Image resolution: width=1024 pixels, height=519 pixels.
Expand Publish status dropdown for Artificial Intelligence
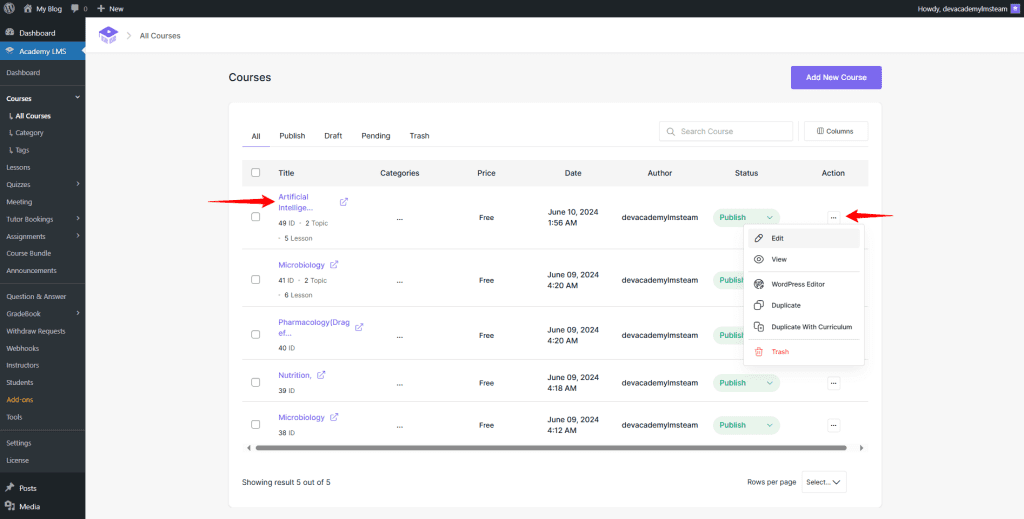[769, 217]
